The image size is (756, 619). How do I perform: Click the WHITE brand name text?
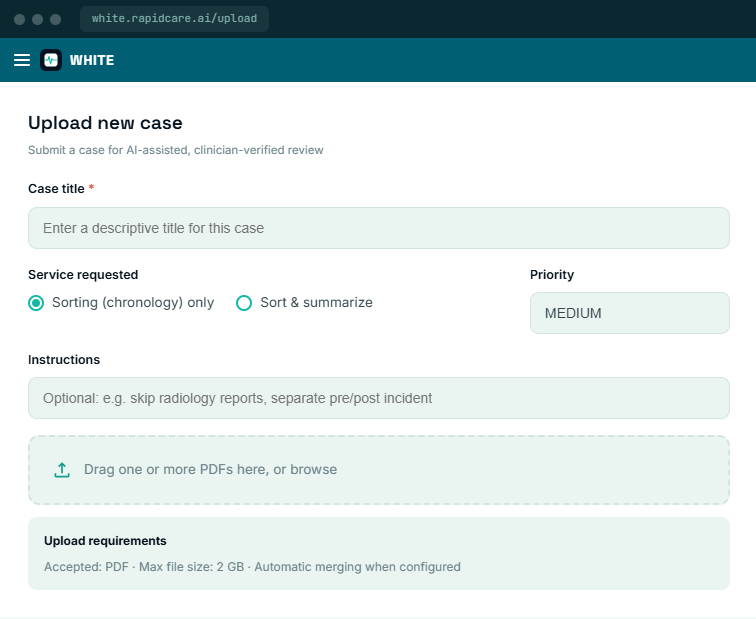[92, 60]
